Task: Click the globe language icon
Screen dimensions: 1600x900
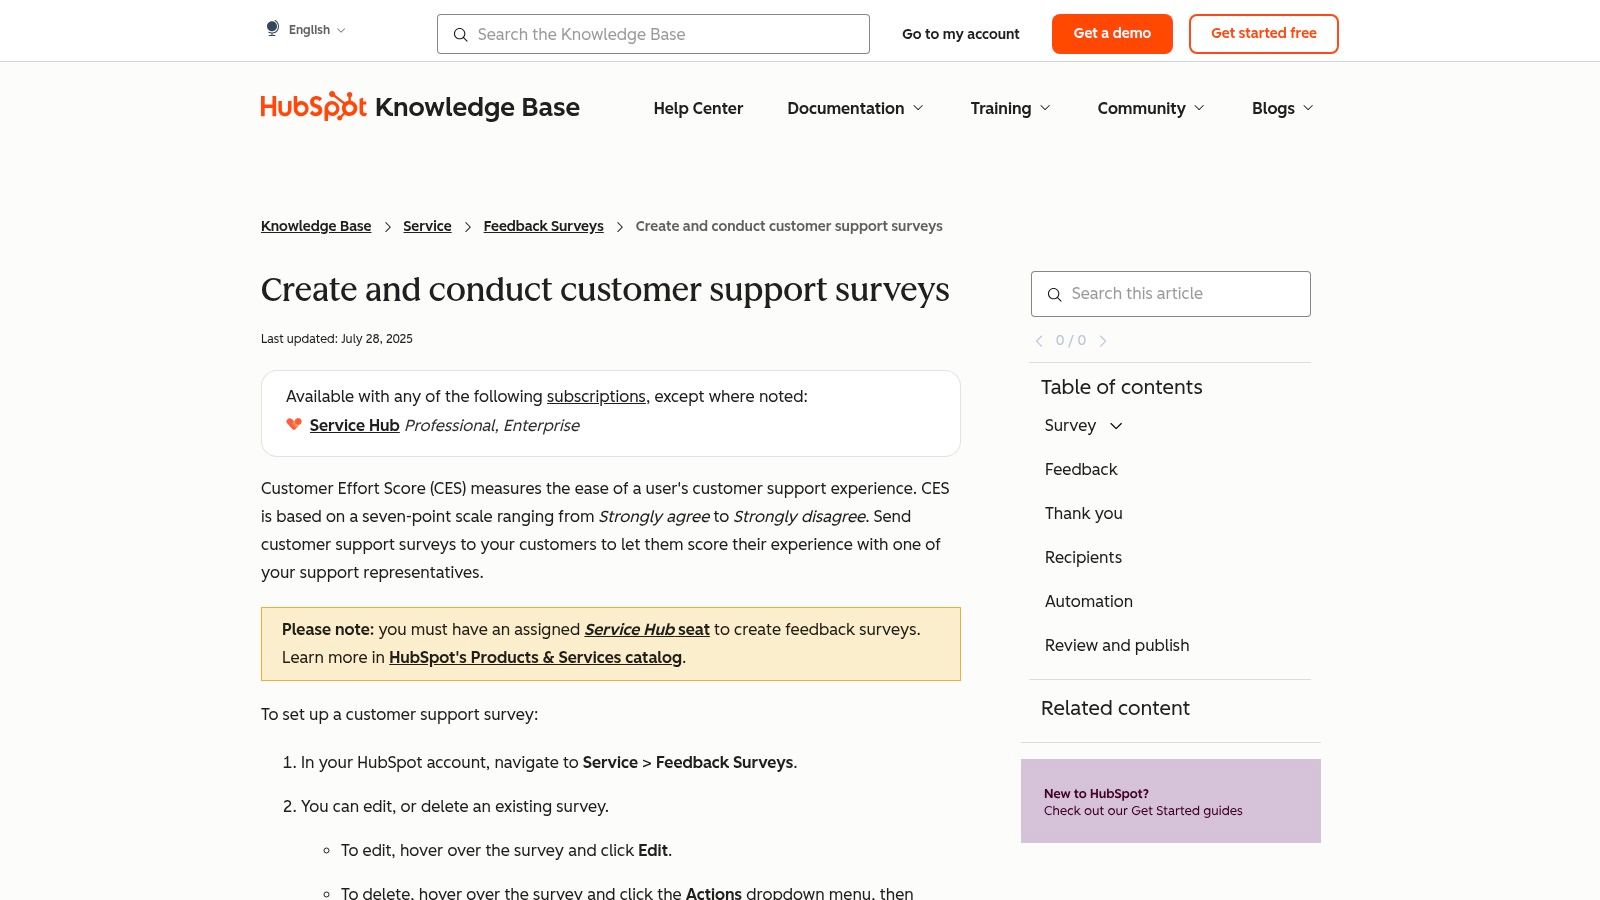Action: (x=272, y=28)
